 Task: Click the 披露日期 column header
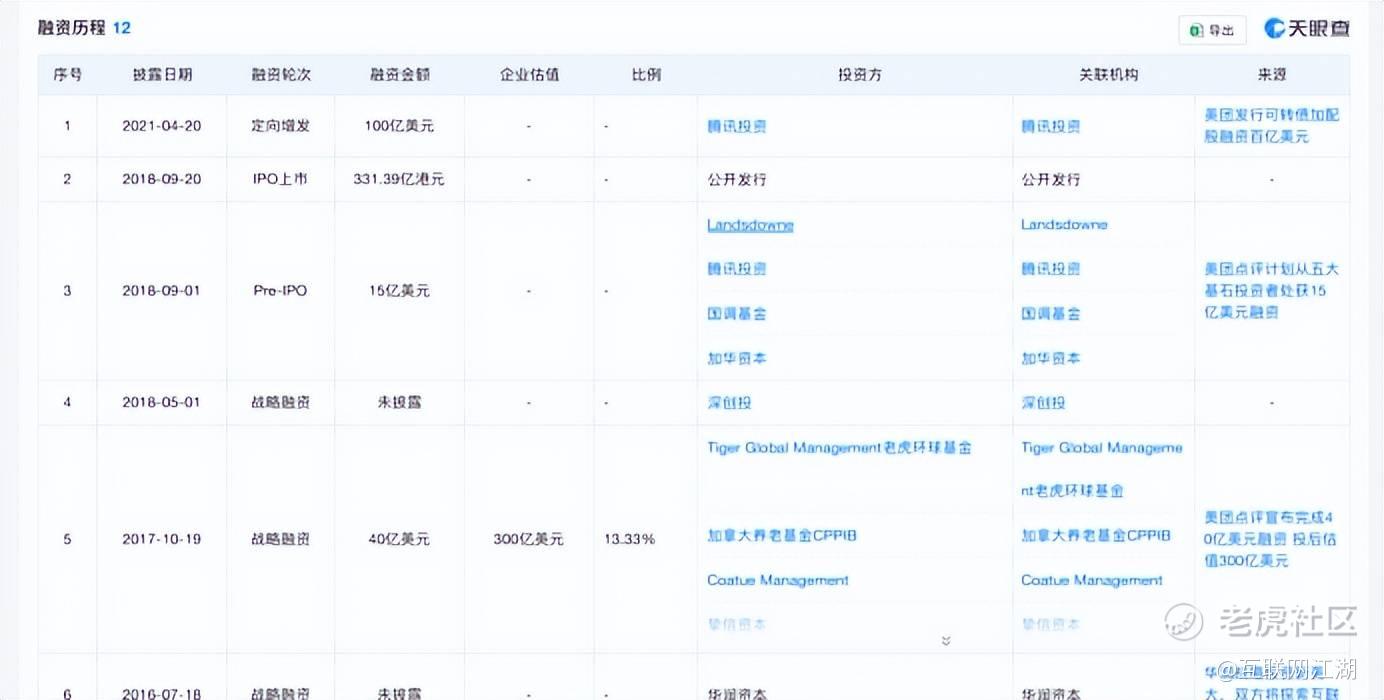162,75
